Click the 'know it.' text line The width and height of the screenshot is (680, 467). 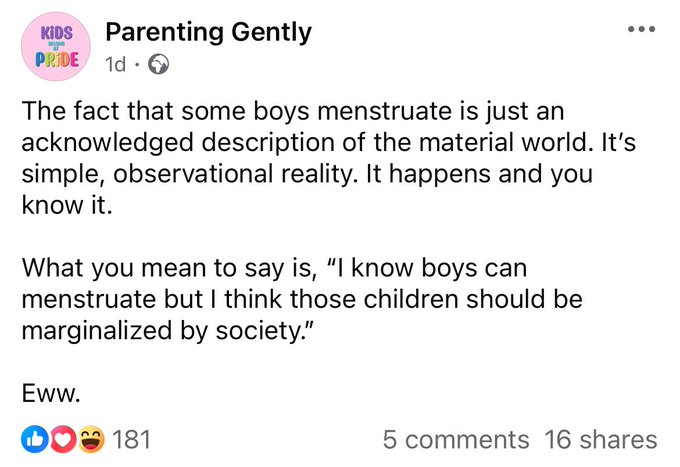(x=67, y=205)
